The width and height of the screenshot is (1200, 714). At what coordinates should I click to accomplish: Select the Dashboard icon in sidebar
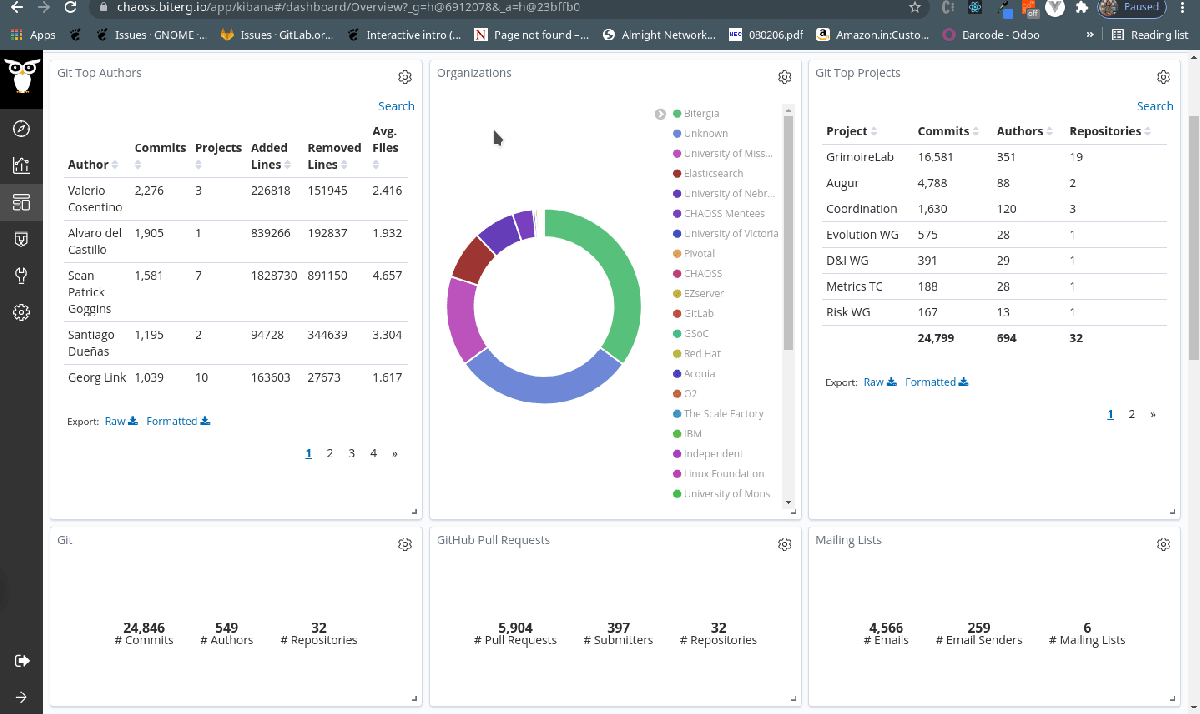21,203
